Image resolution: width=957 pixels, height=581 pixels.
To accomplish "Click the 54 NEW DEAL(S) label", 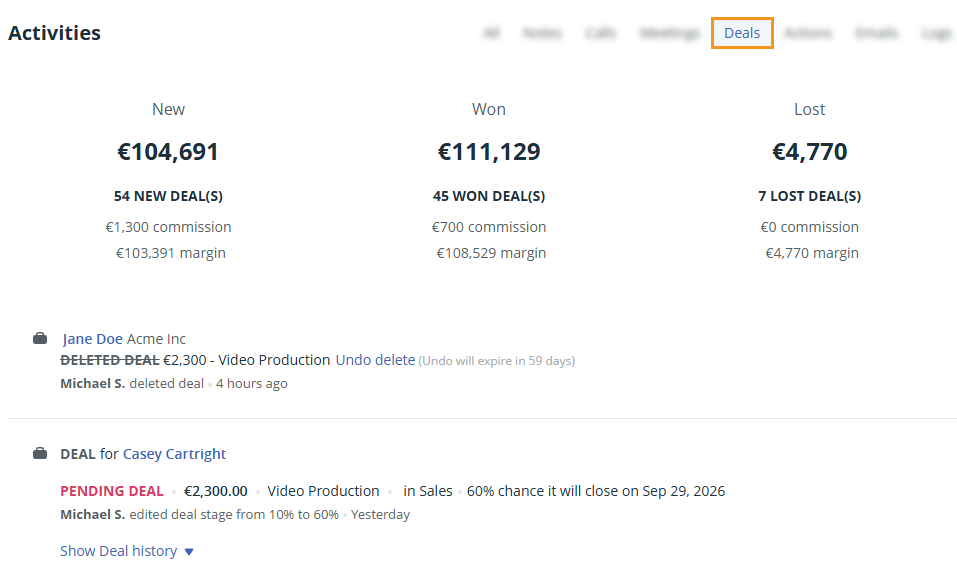I will pos(168,197).
